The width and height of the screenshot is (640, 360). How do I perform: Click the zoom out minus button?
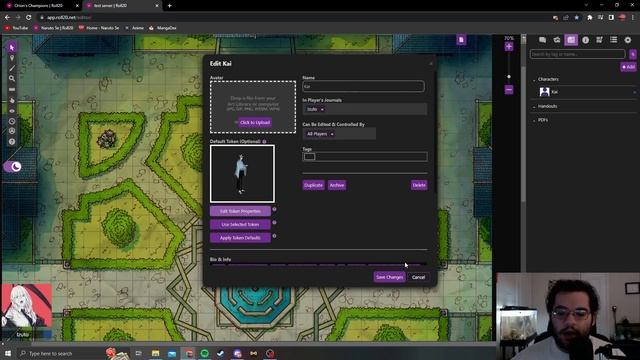(509, 90)
